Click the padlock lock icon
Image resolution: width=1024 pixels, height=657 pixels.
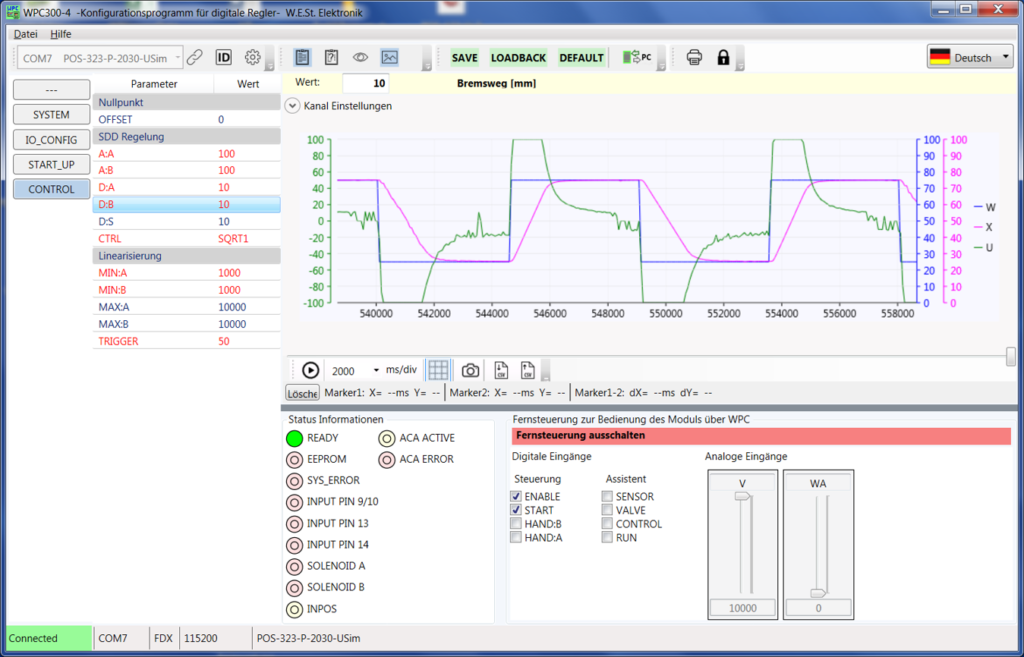tap(723, 57)
